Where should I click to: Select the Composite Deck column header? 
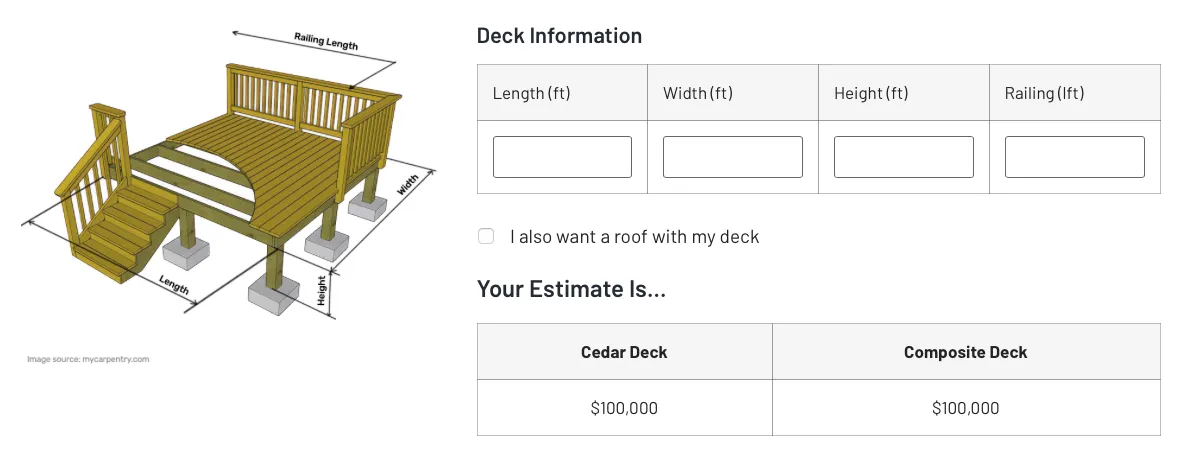point(965,352)
